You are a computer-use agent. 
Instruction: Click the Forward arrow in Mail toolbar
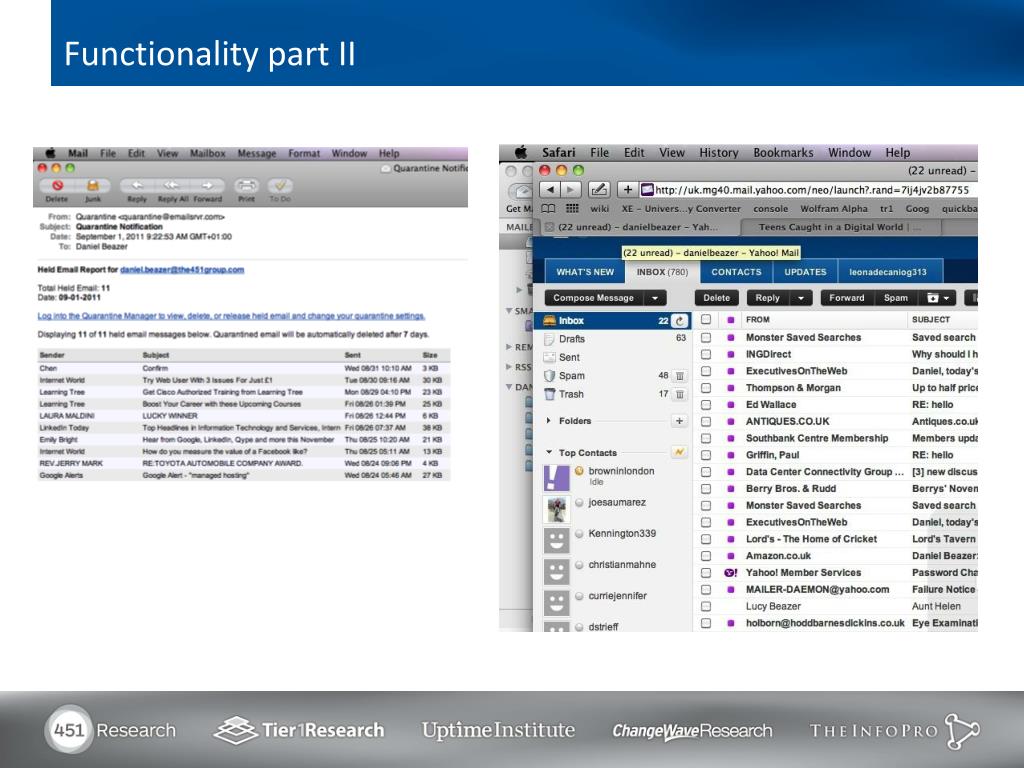207,185
